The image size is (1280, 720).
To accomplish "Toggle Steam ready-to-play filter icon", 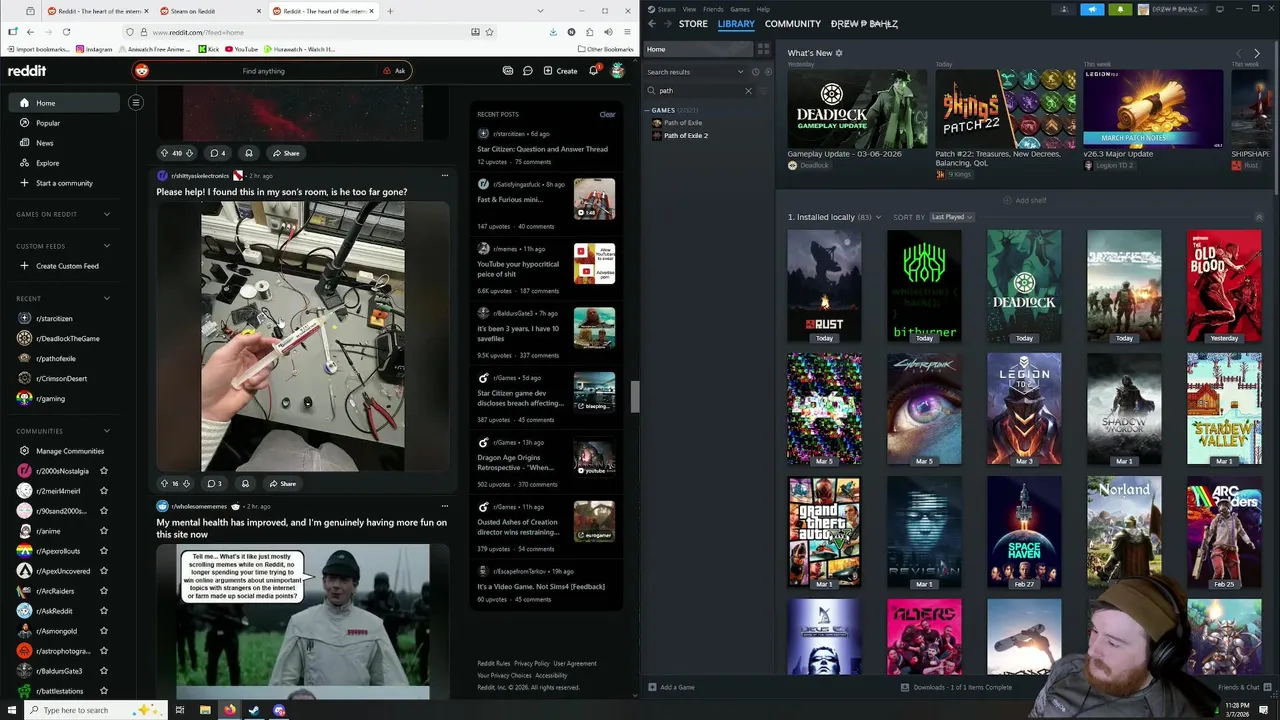I will [768, 72].
